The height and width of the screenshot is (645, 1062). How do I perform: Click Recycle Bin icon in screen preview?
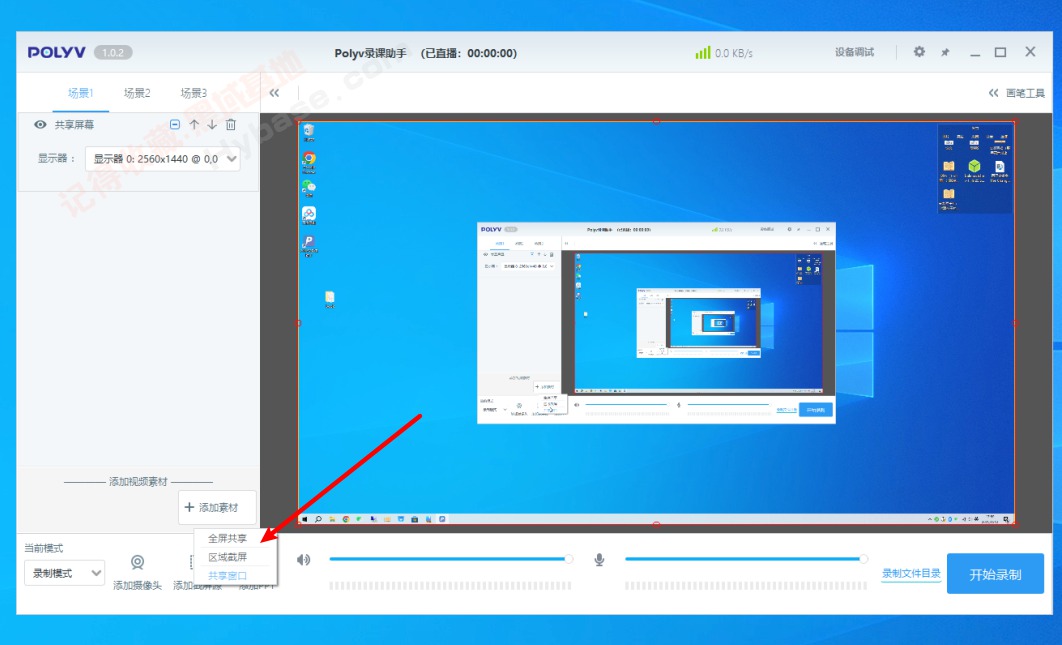(309, 131)
